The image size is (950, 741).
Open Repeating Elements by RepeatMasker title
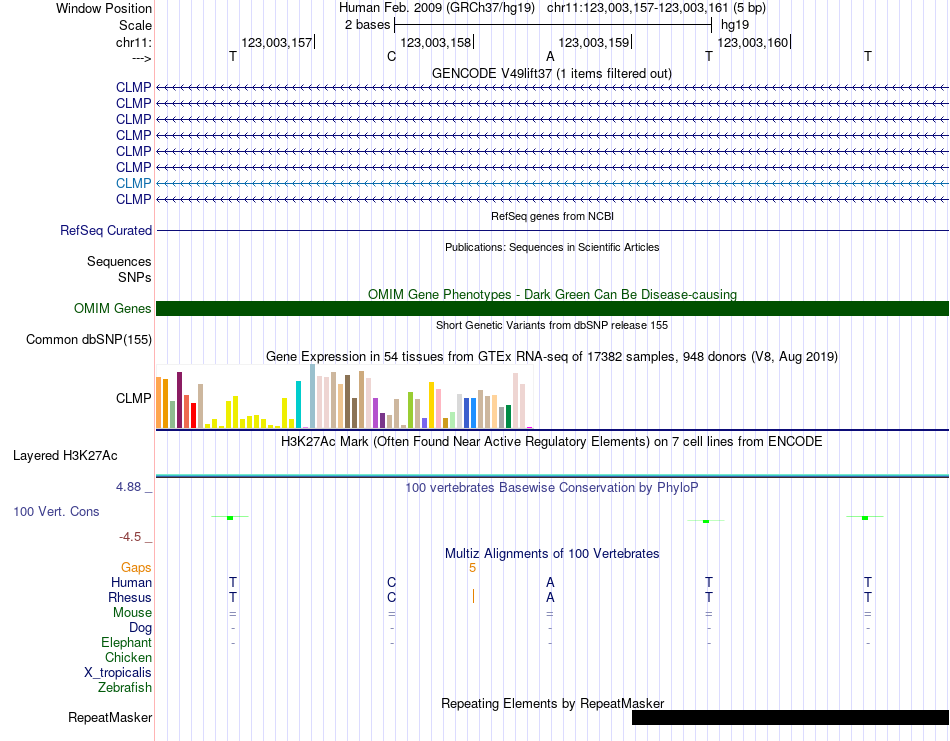pos(552,703)
